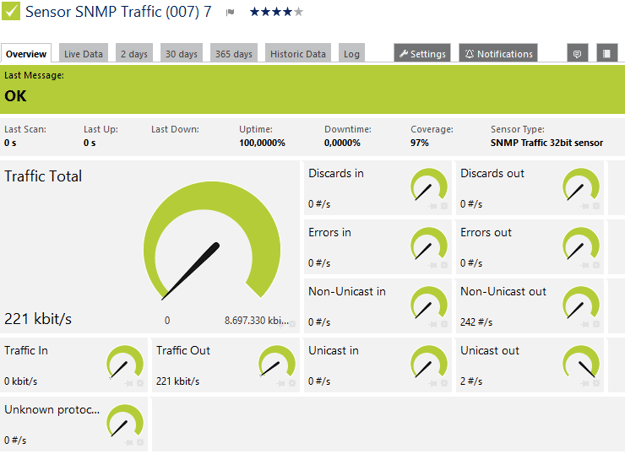The image size is (625, 454).
Task: Click the pin icon in Discards out gauge
Action: click(585, 206)
